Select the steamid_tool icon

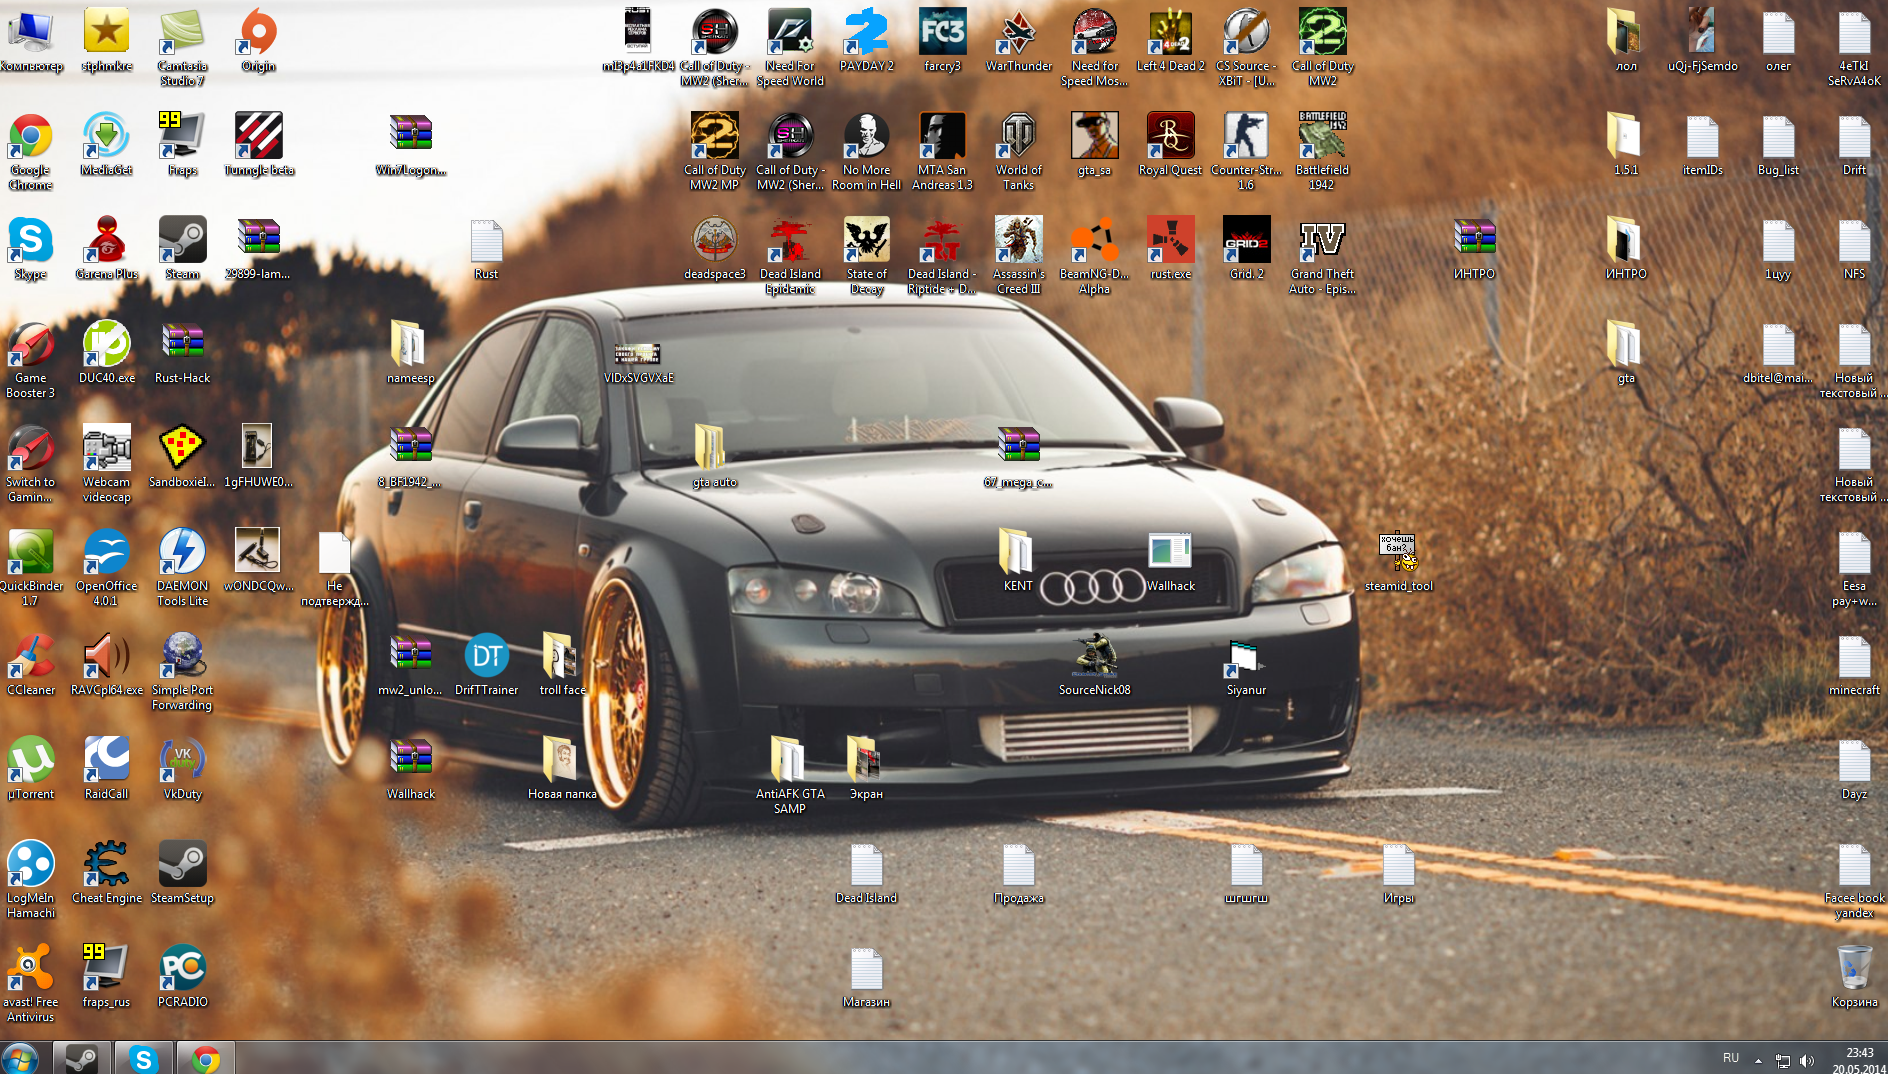point(1399,560)
